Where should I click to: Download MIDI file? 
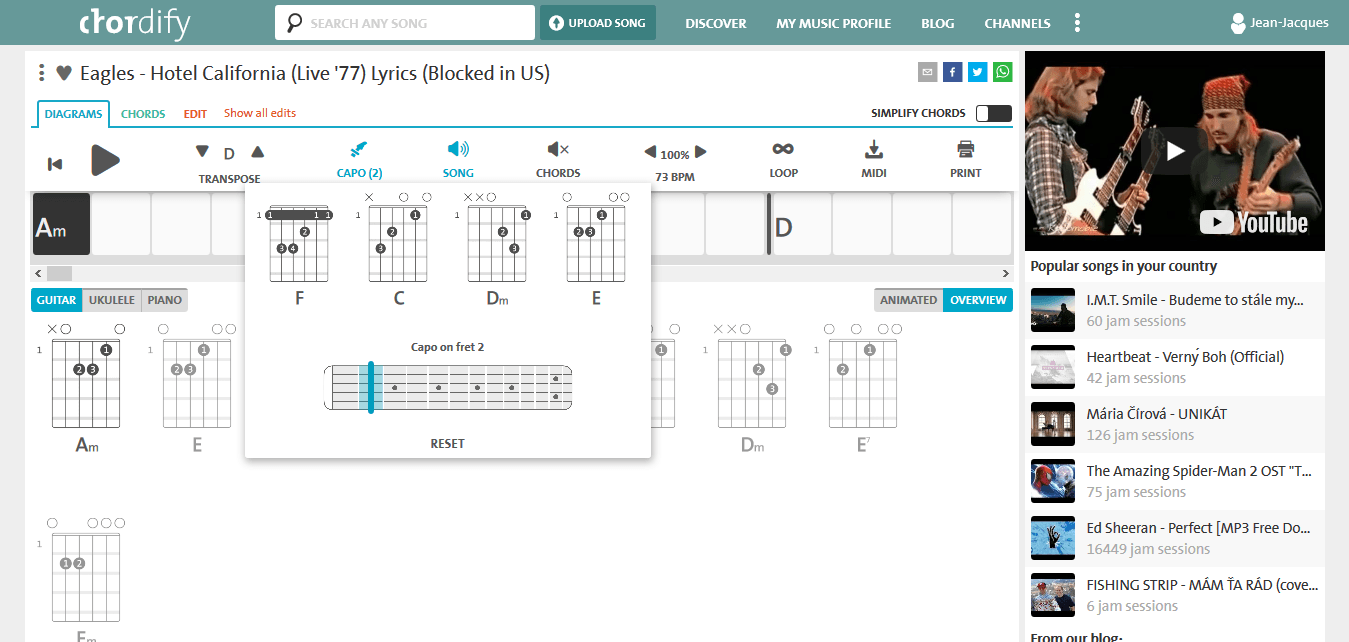point(874,150)
